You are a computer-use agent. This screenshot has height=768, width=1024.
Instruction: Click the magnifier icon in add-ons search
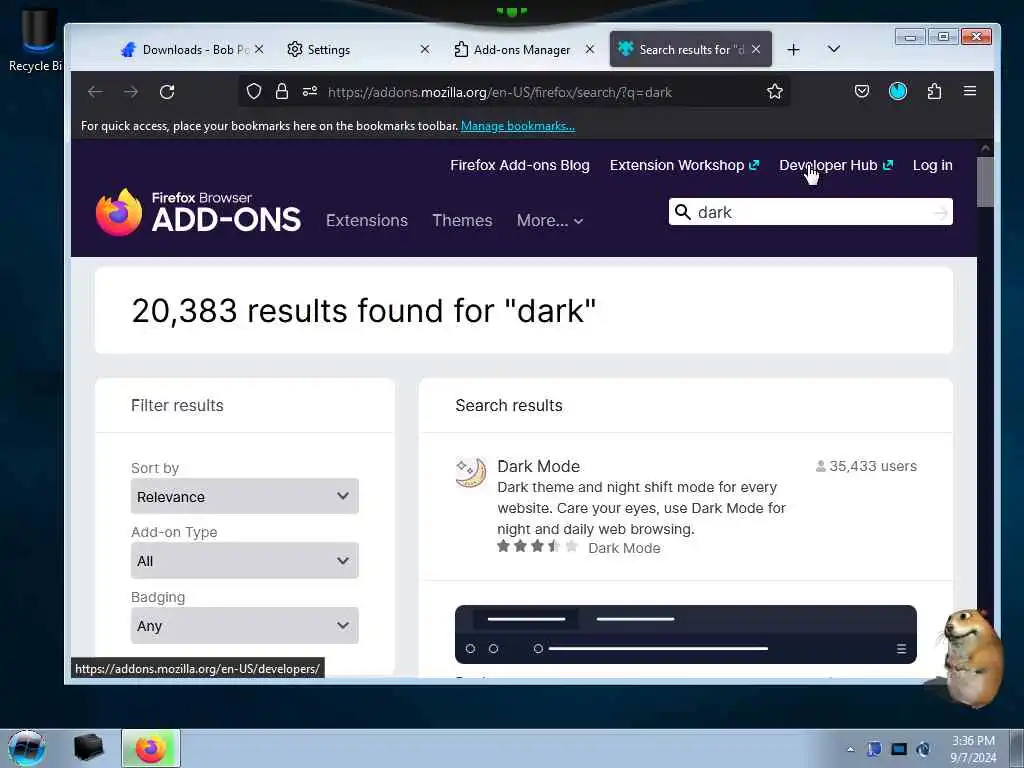pos(682,212)
